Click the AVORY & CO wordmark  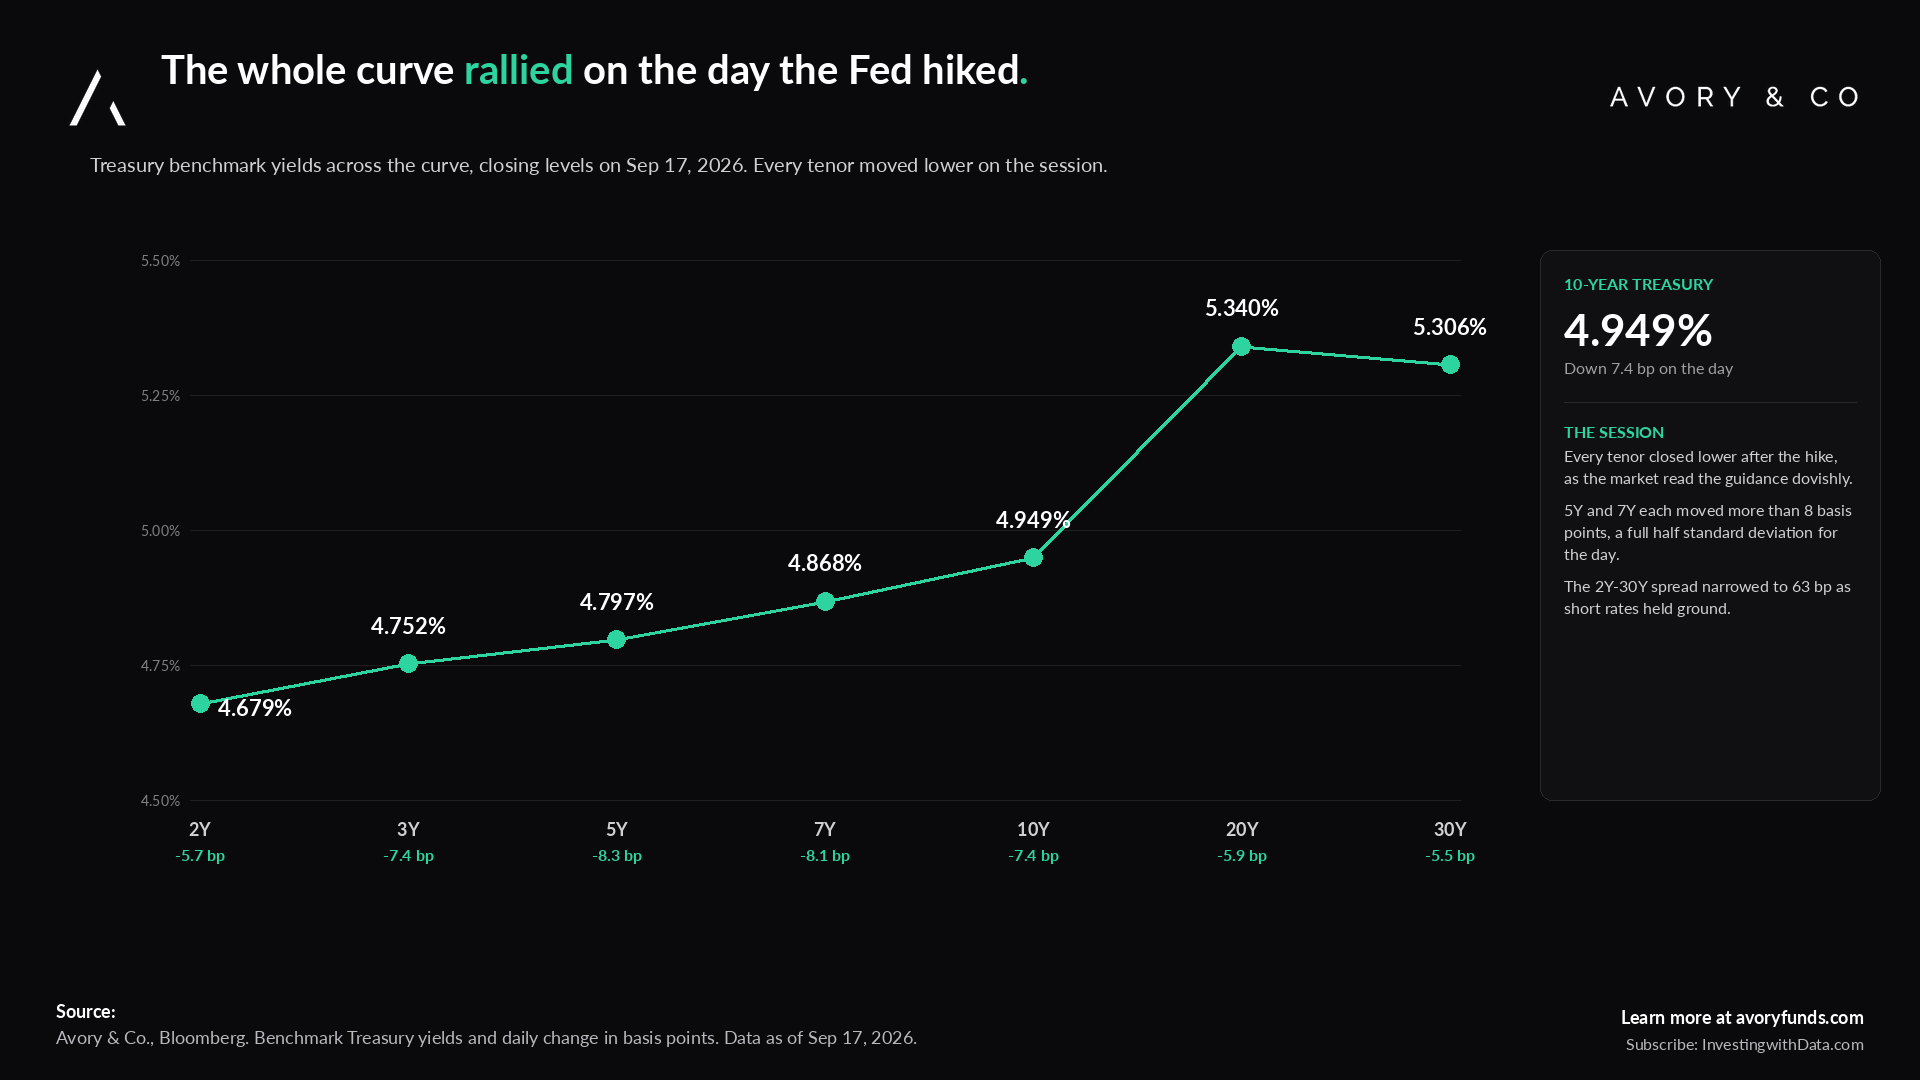coord(1736,97)
